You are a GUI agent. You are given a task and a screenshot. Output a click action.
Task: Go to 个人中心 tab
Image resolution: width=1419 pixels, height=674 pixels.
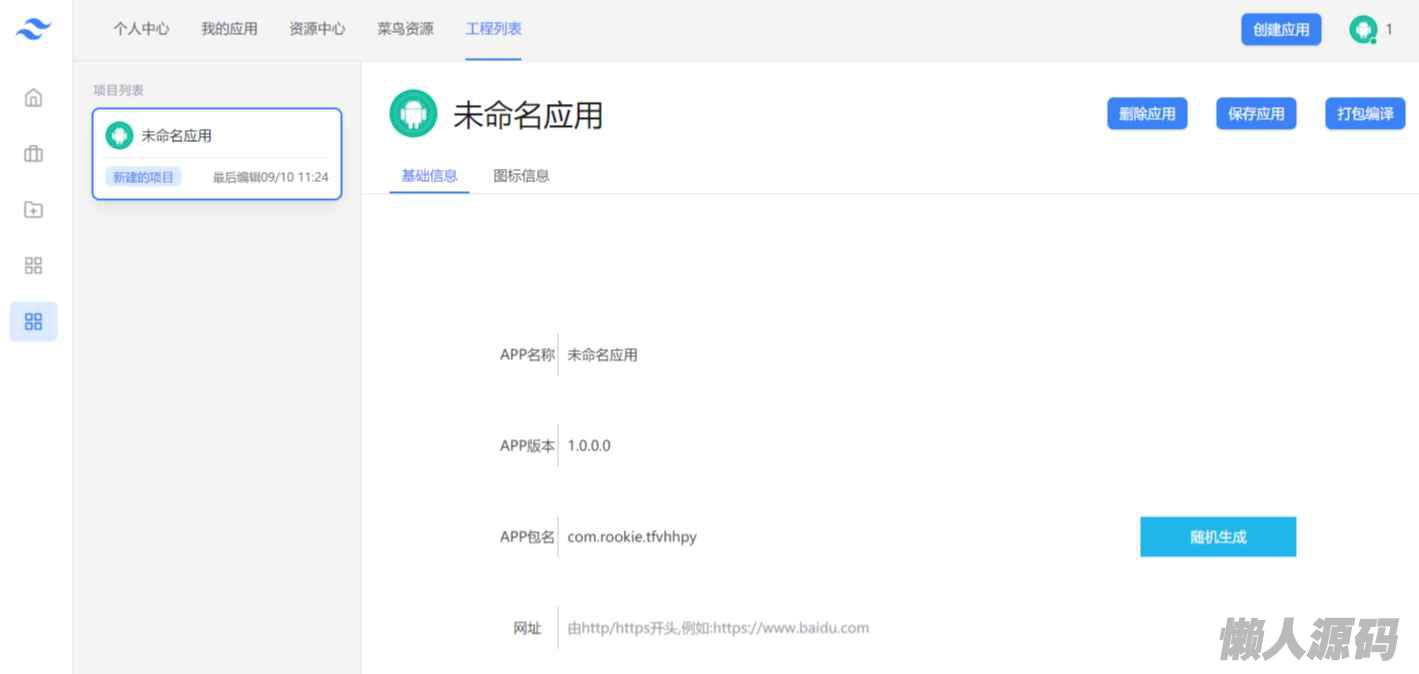[141, 29]
